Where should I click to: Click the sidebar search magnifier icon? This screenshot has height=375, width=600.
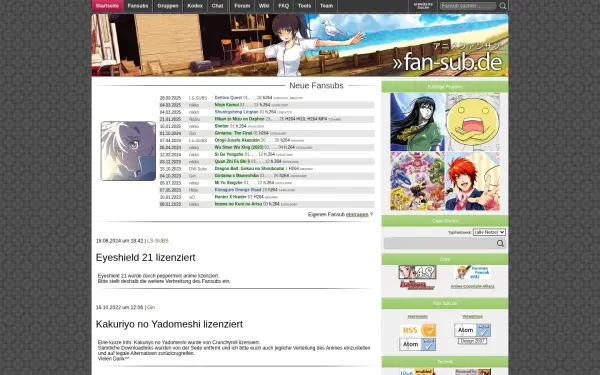point(500,243)
